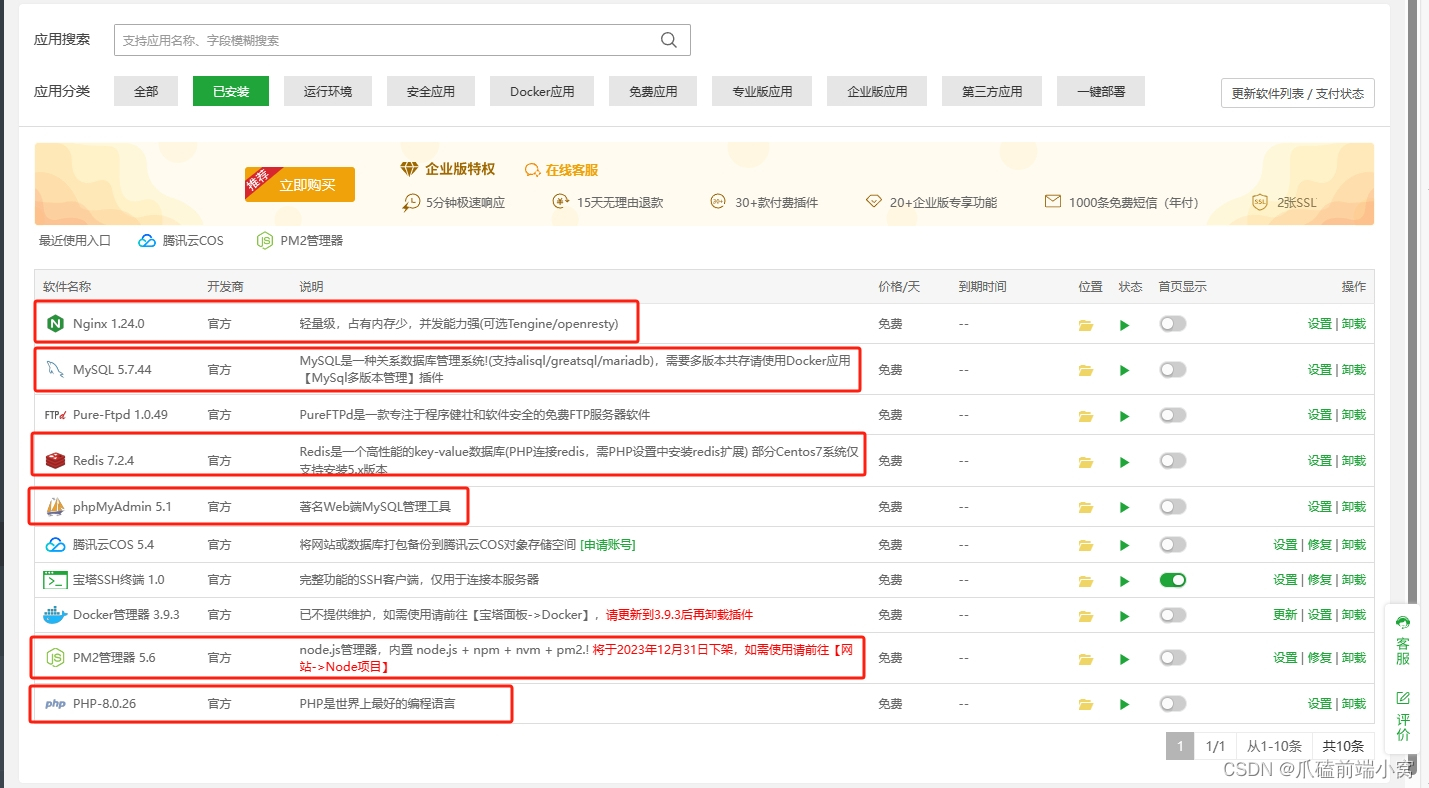Click page number 1 in pagination
The image size is (1429, 788).
(x=1180, y=746)
